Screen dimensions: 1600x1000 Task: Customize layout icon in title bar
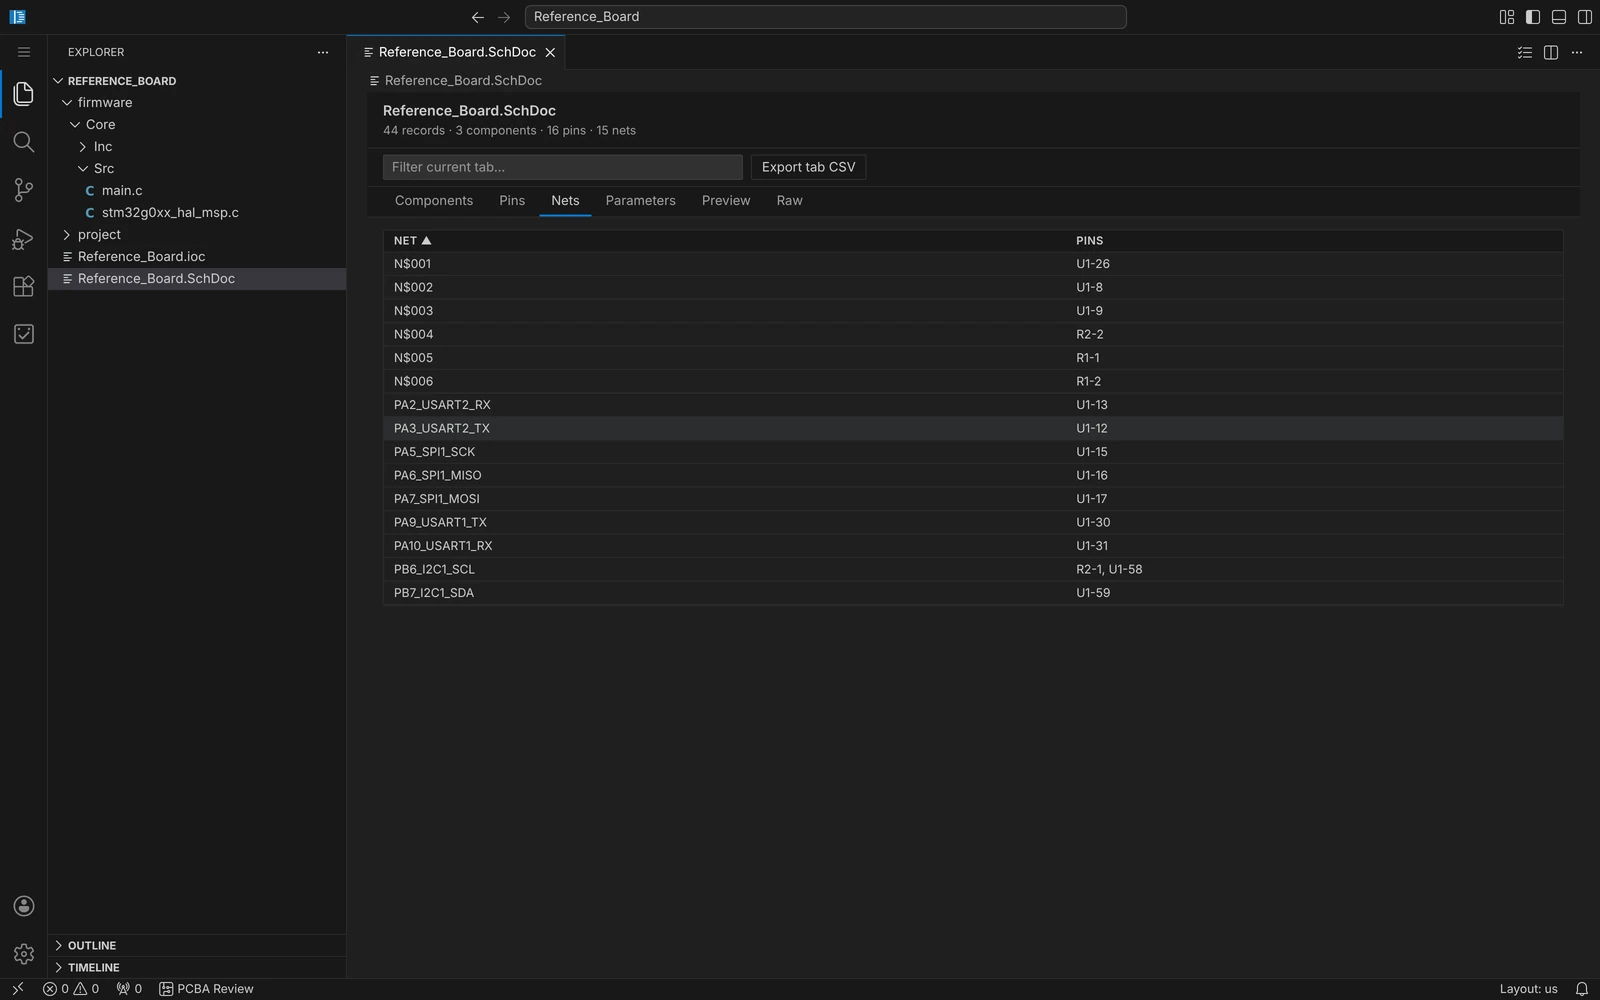click(x=1507, y=17)
